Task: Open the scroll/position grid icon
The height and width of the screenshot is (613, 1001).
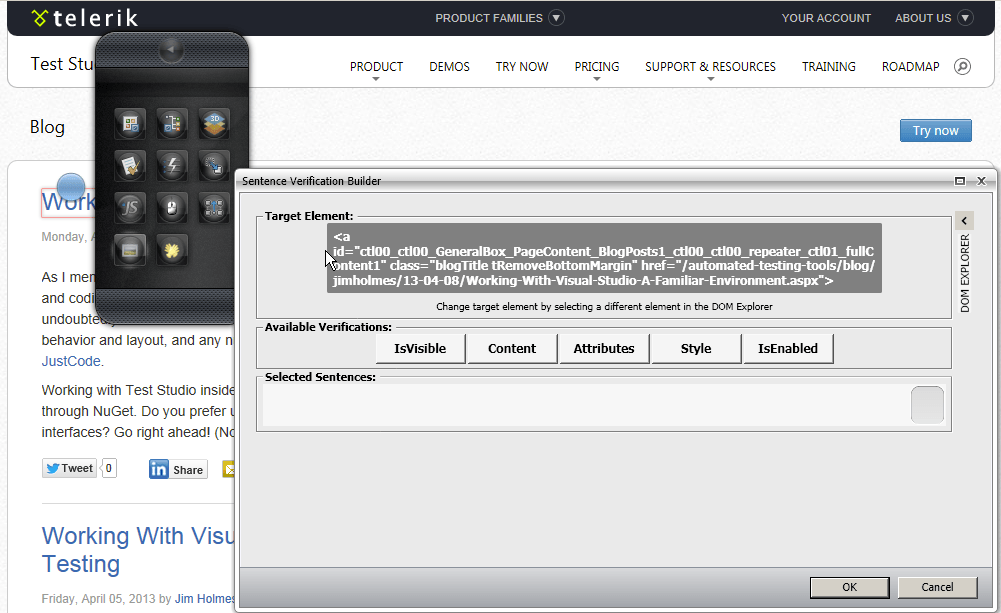Action: point(214,208)
